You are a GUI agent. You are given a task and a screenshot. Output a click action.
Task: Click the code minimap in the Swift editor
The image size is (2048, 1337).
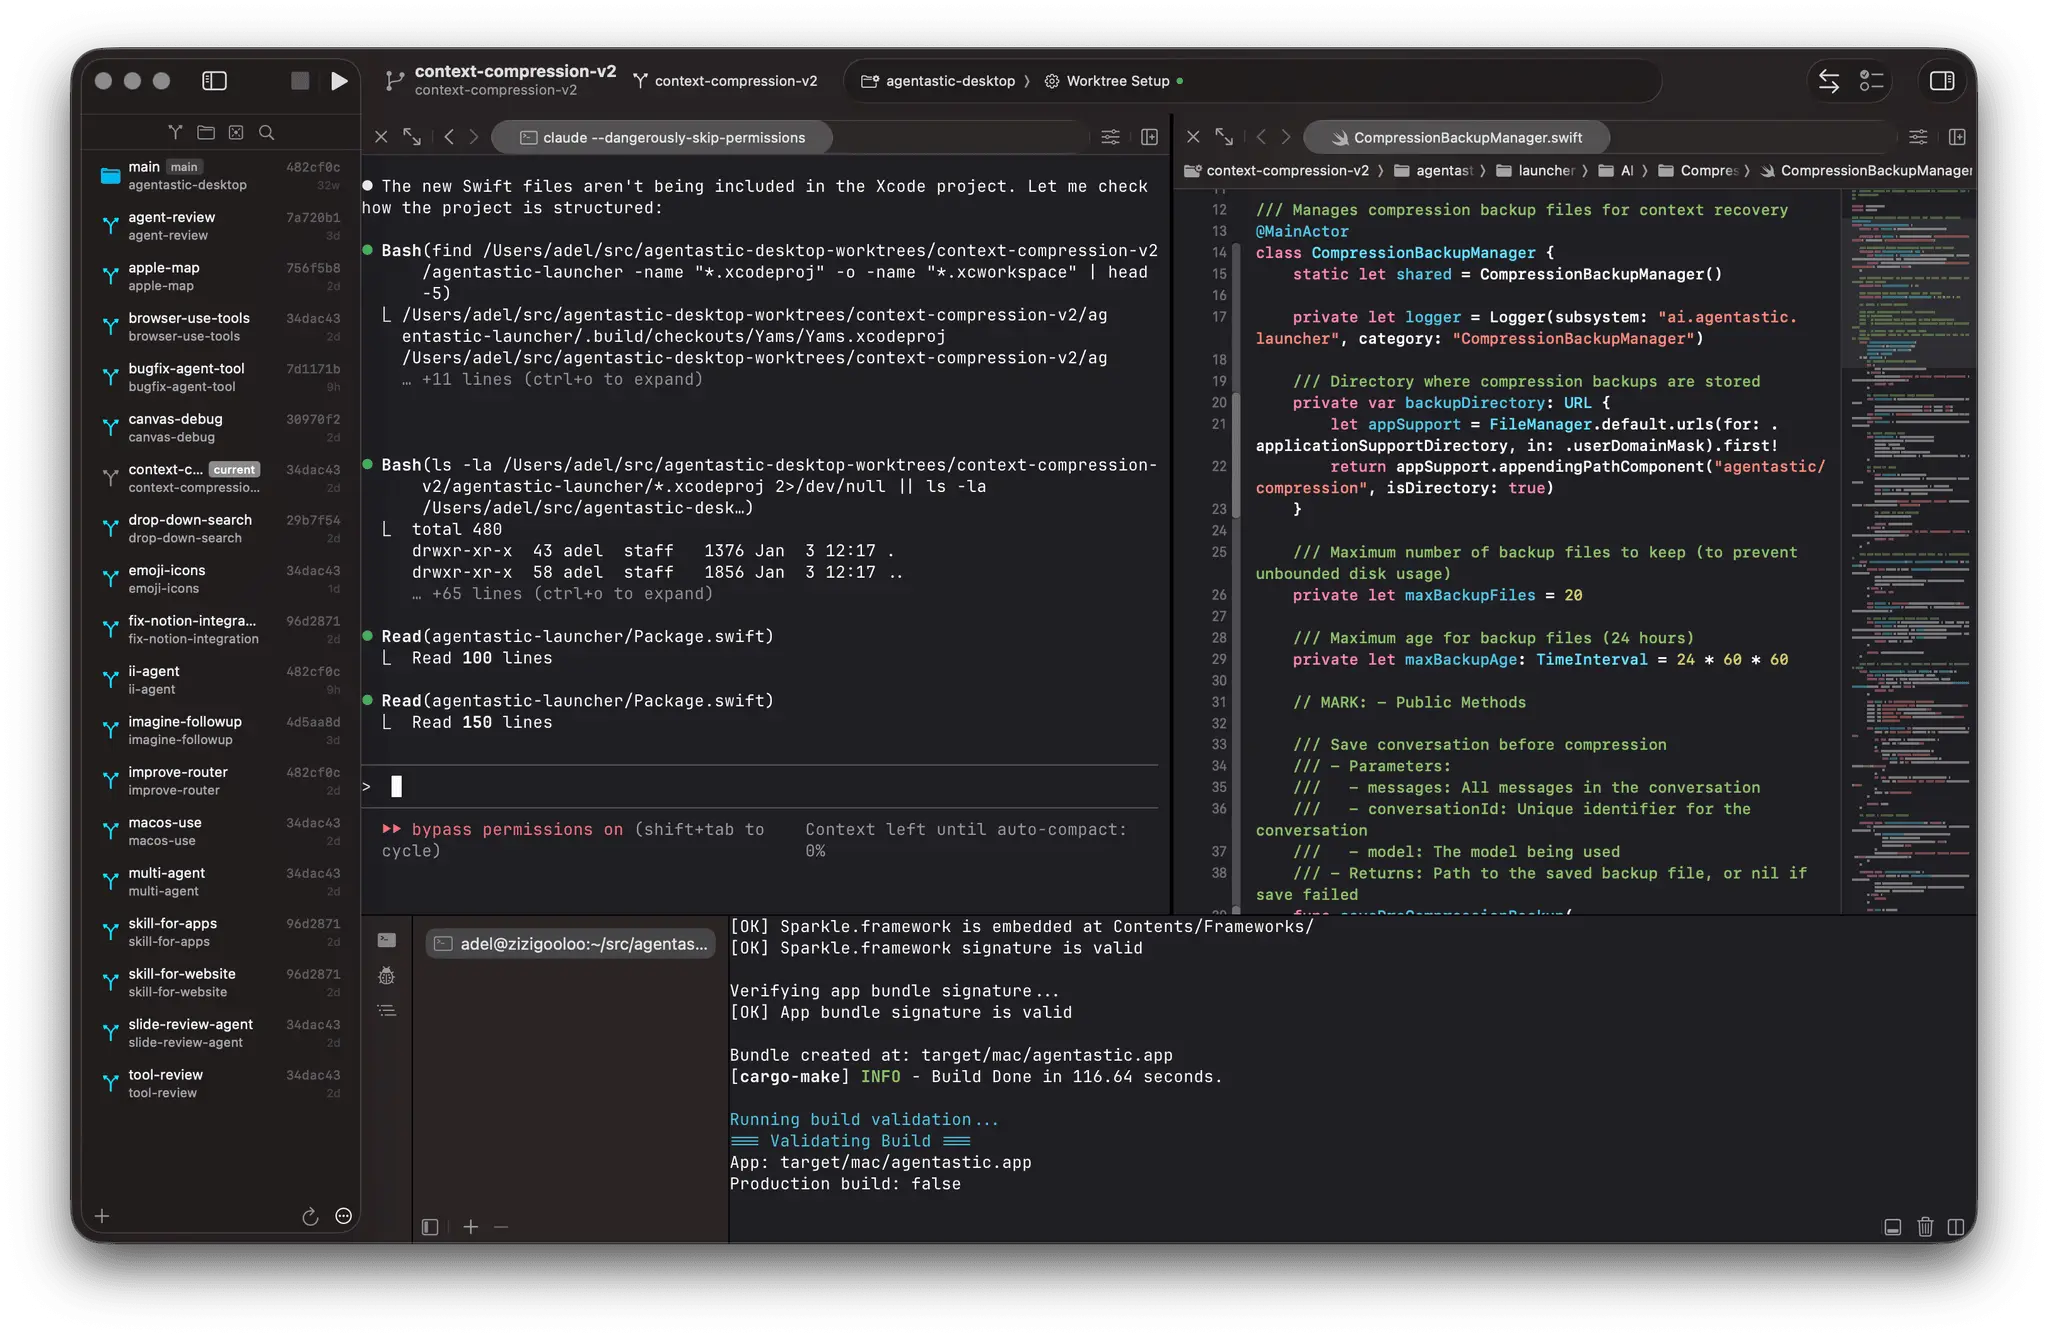[x=1908, y=550]
